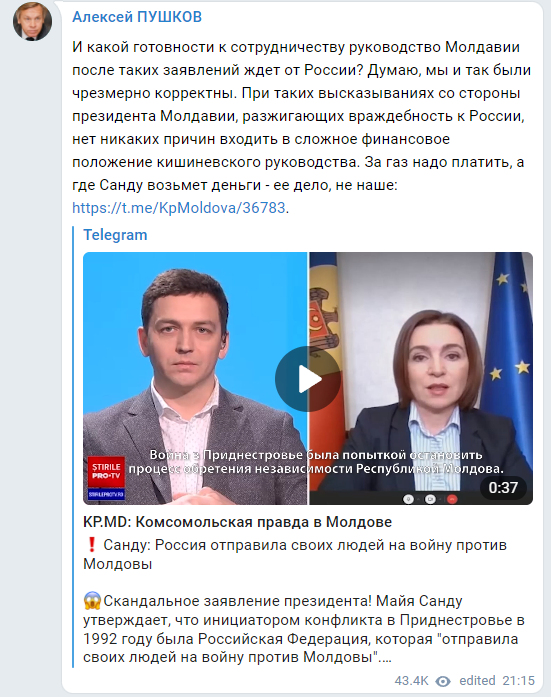The height and width of the screenshot is (697, 551).
Task: Click the video subtitle about Приднестровье
Action: pos(316,462)
